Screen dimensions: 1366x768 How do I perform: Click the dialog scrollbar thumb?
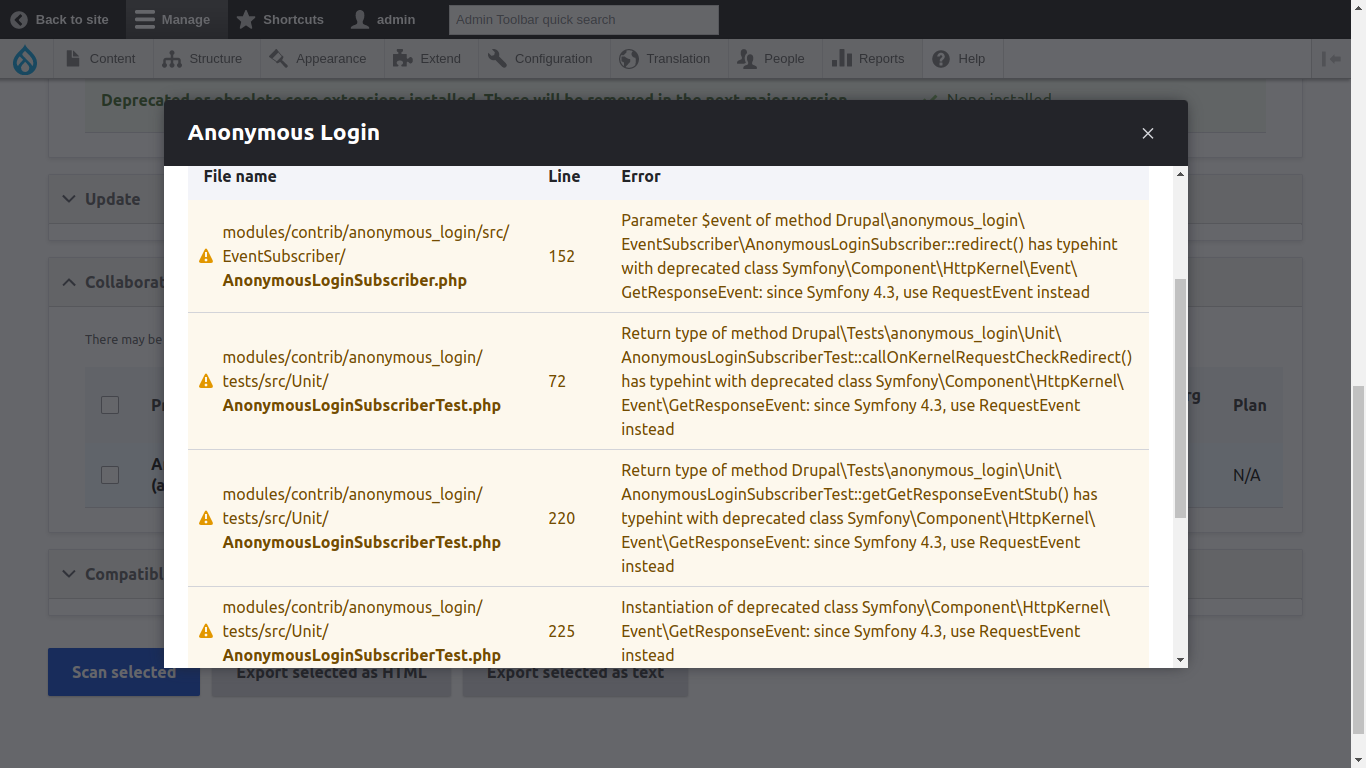tap(1180, 398)
